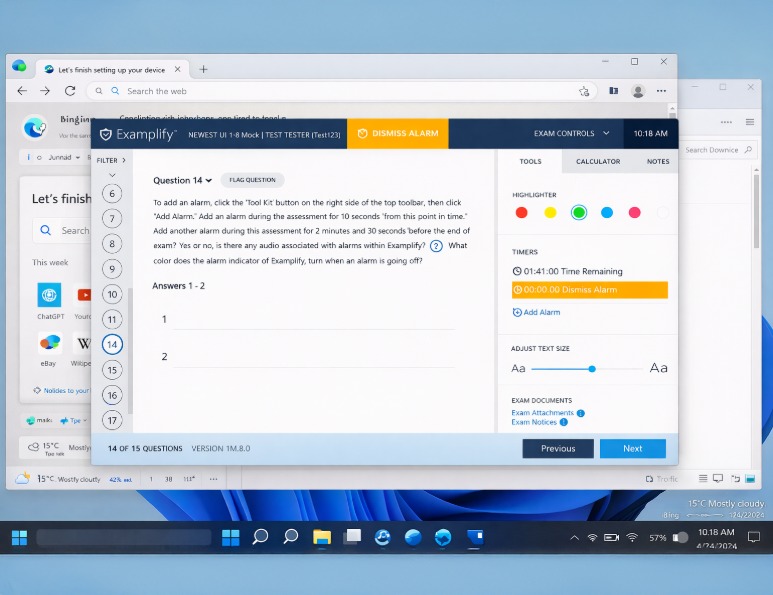Open the Exam Attachments link
Viewport: 773px width, 595px height.
coord(542,413)
